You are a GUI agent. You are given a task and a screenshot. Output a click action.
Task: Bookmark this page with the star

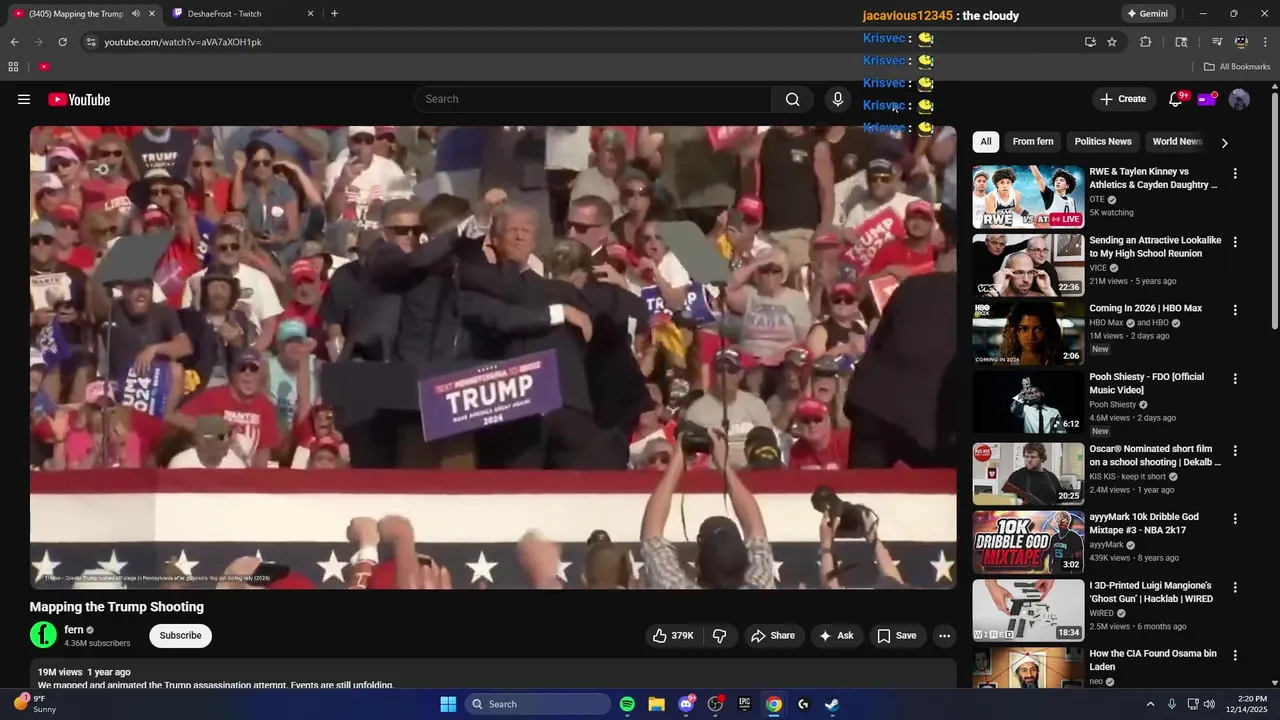1112,42
